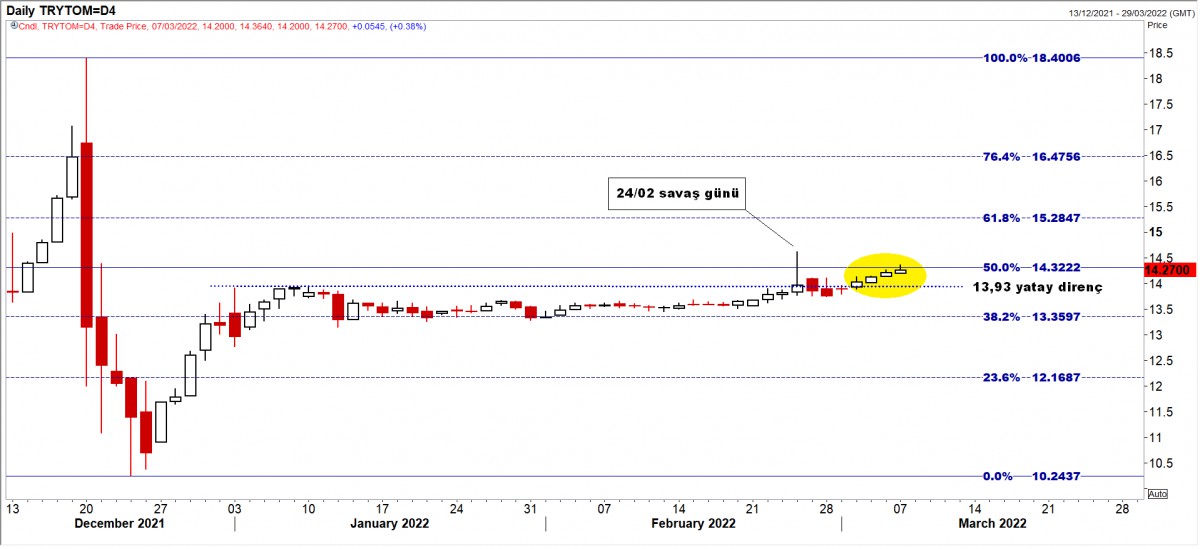Click the yellow highlight ellipse on chart
The height and width of the screenshot is (549, 1200).
coord(885,273)
